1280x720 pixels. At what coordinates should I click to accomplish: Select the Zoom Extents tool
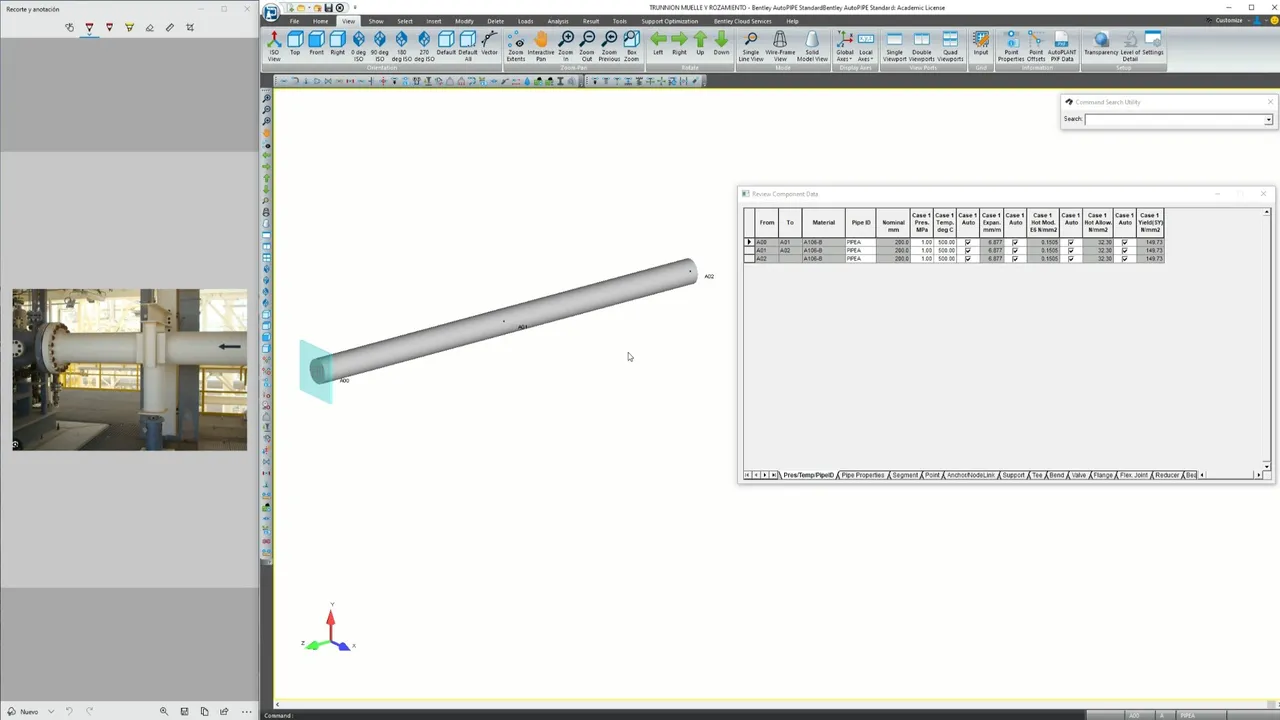tap(516, 46)
